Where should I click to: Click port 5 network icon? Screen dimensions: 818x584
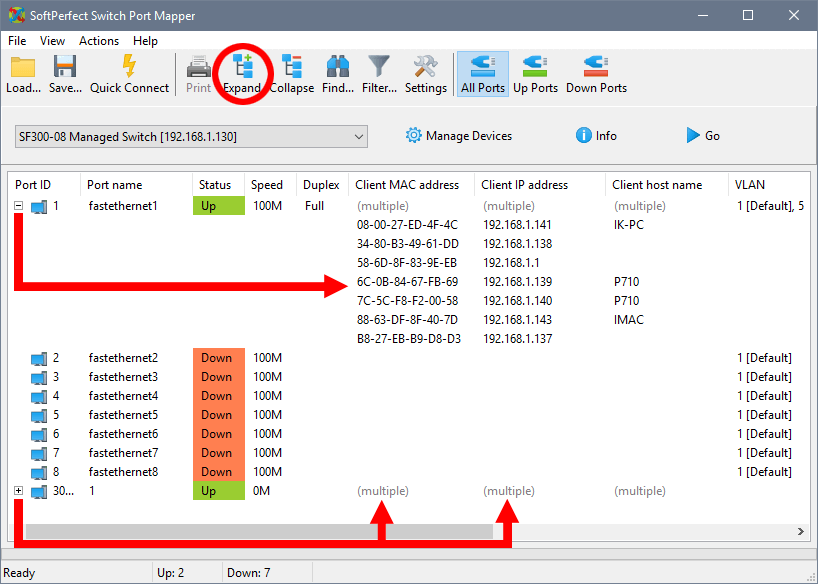[x=39, y=416]
